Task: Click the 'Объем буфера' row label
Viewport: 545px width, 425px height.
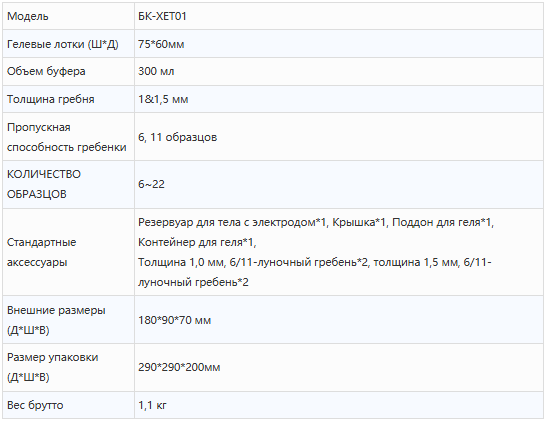Action: coord(46,71)
